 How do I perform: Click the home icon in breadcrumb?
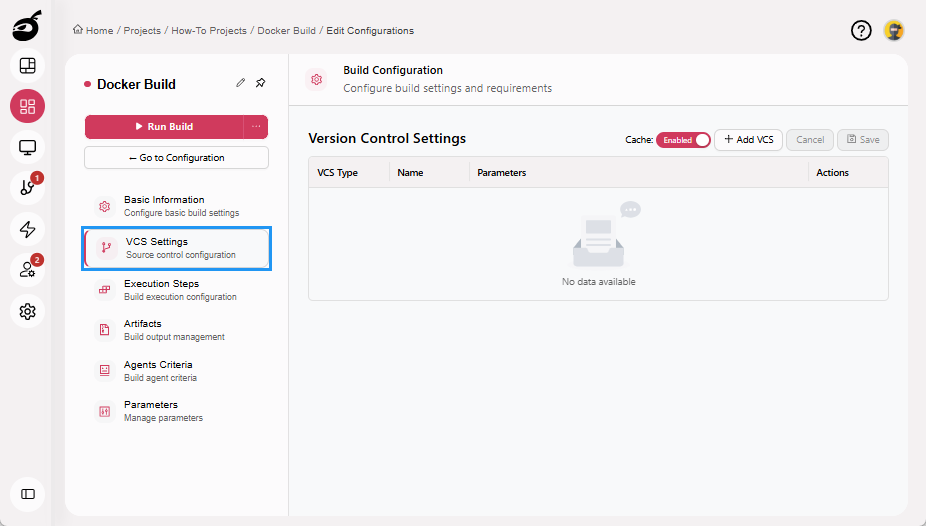pos(77,30)
